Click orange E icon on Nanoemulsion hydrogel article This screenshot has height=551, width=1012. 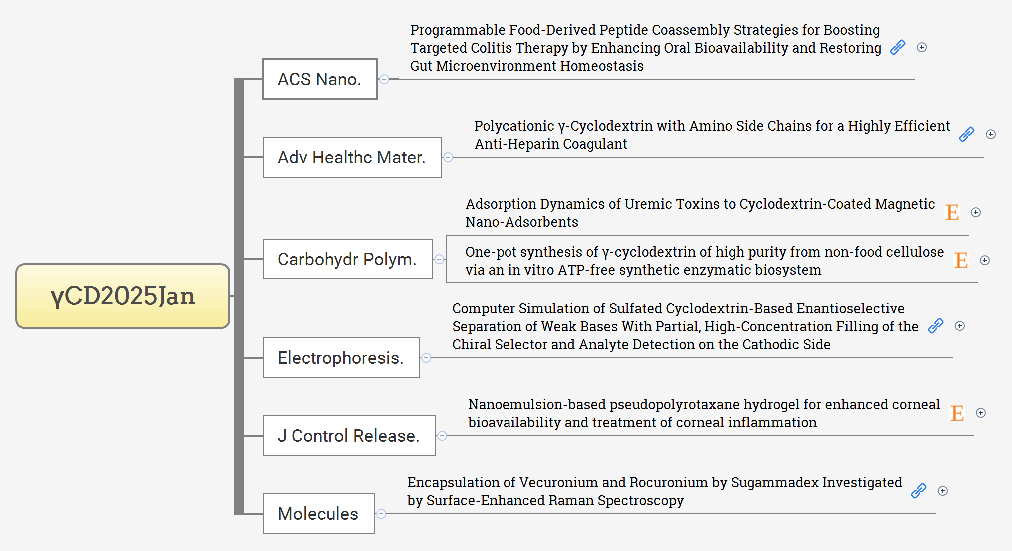(956, 413)
